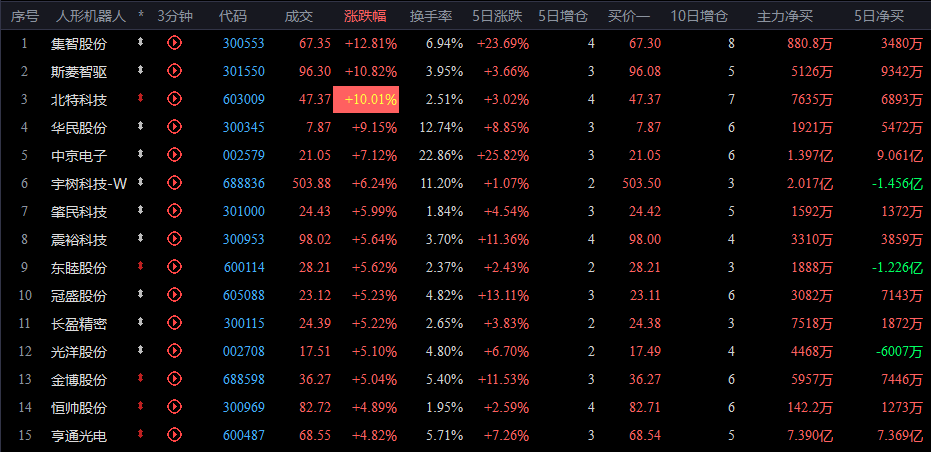Screen dimensions: 931x452
Task: Click main net buy 7.390亿
Action: pyautogui.click(x=810, y=437)
